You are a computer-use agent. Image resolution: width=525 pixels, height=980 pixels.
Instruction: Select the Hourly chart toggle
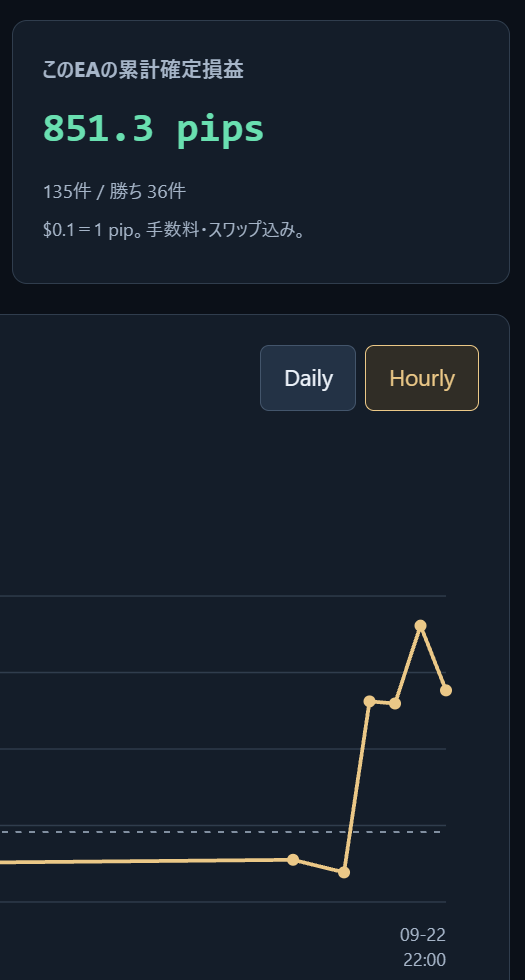pyautogui.click(x=422, y=378)
